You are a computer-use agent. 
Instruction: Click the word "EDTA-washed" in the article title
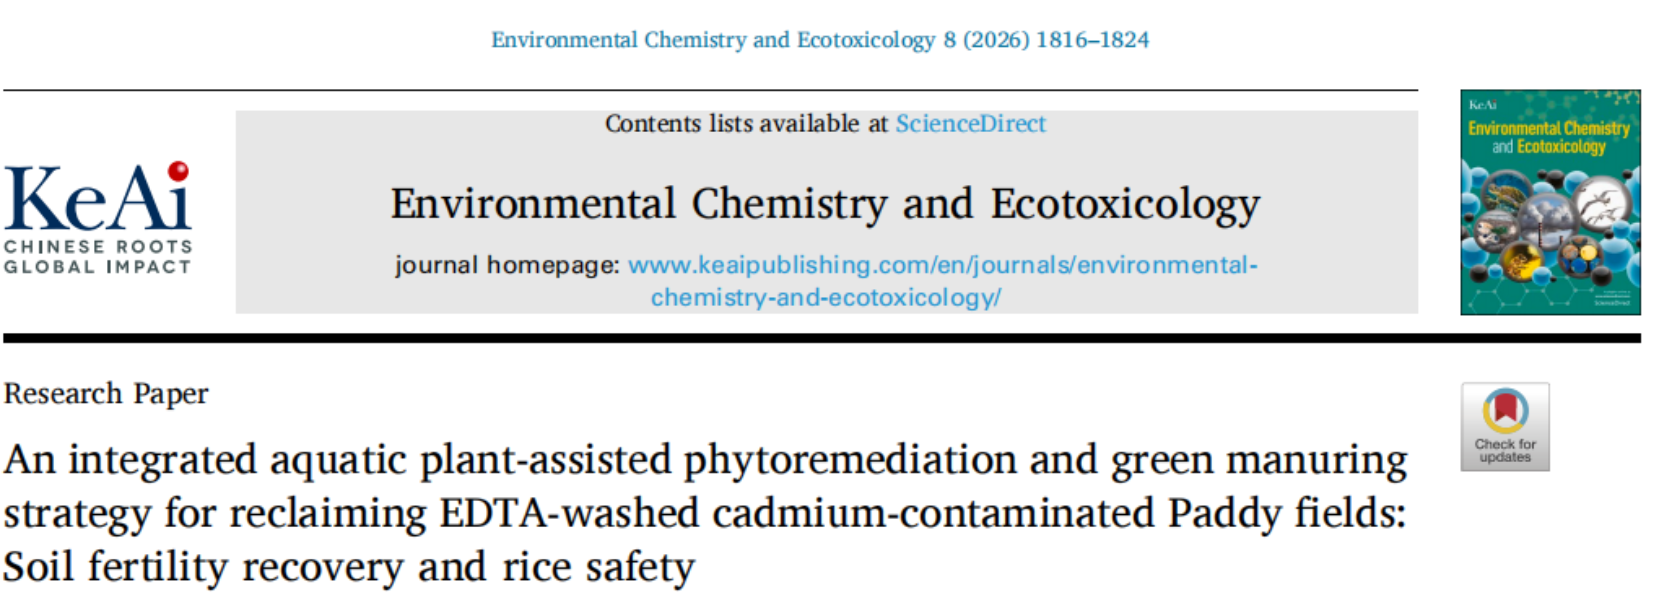tap(569, 514)
